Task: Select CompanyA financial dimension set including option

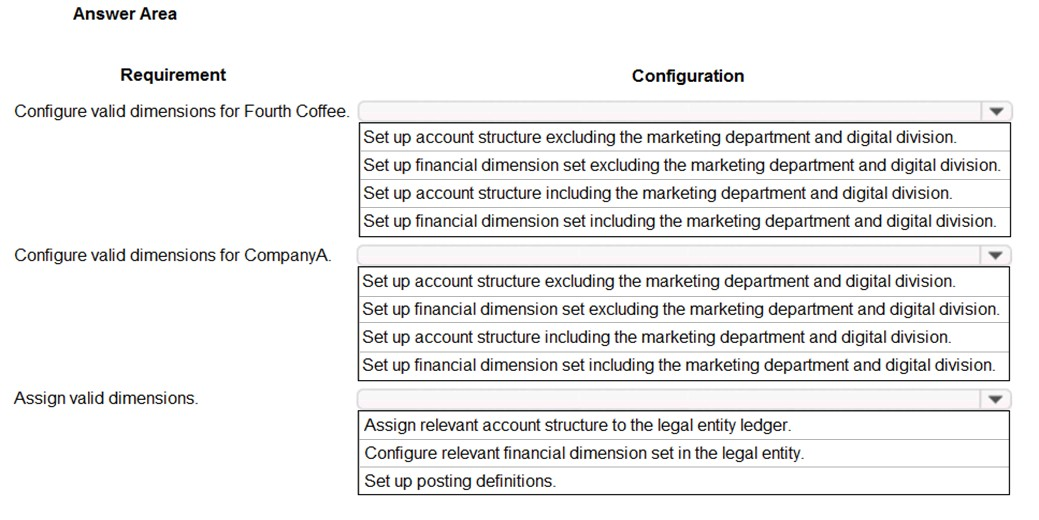Action: 684,364
